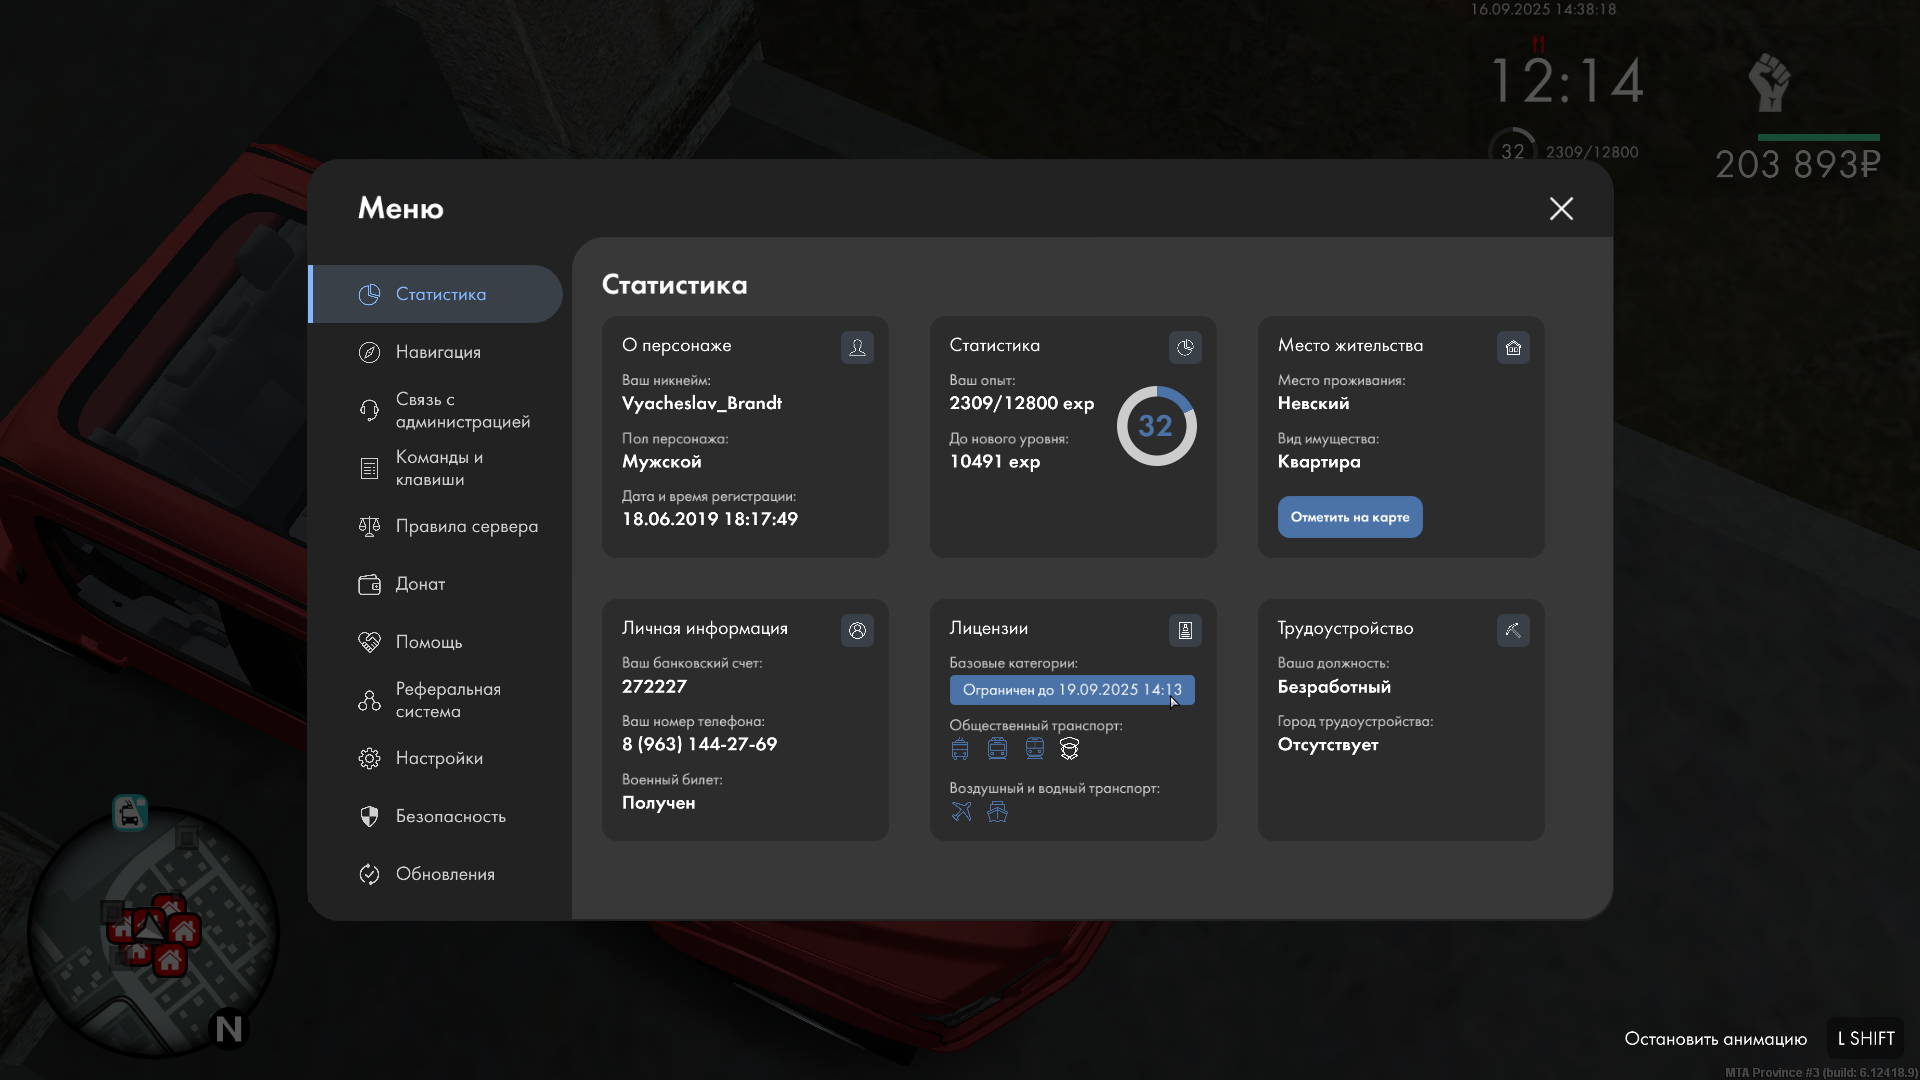Click the first bus license icon
This screenshot has width=1920, height=1080.
[x=960, y=749]
